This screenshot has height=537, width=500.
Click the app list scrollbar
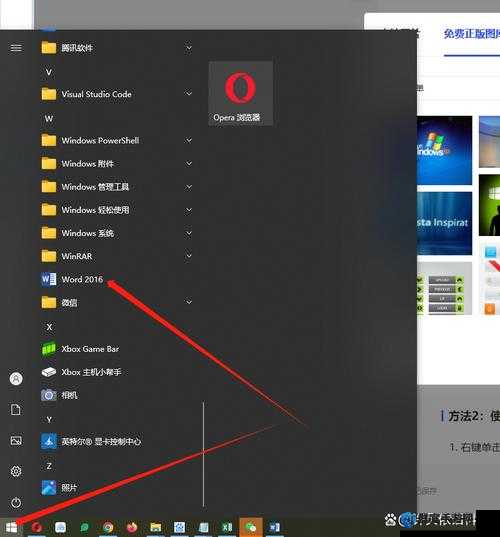203,454
